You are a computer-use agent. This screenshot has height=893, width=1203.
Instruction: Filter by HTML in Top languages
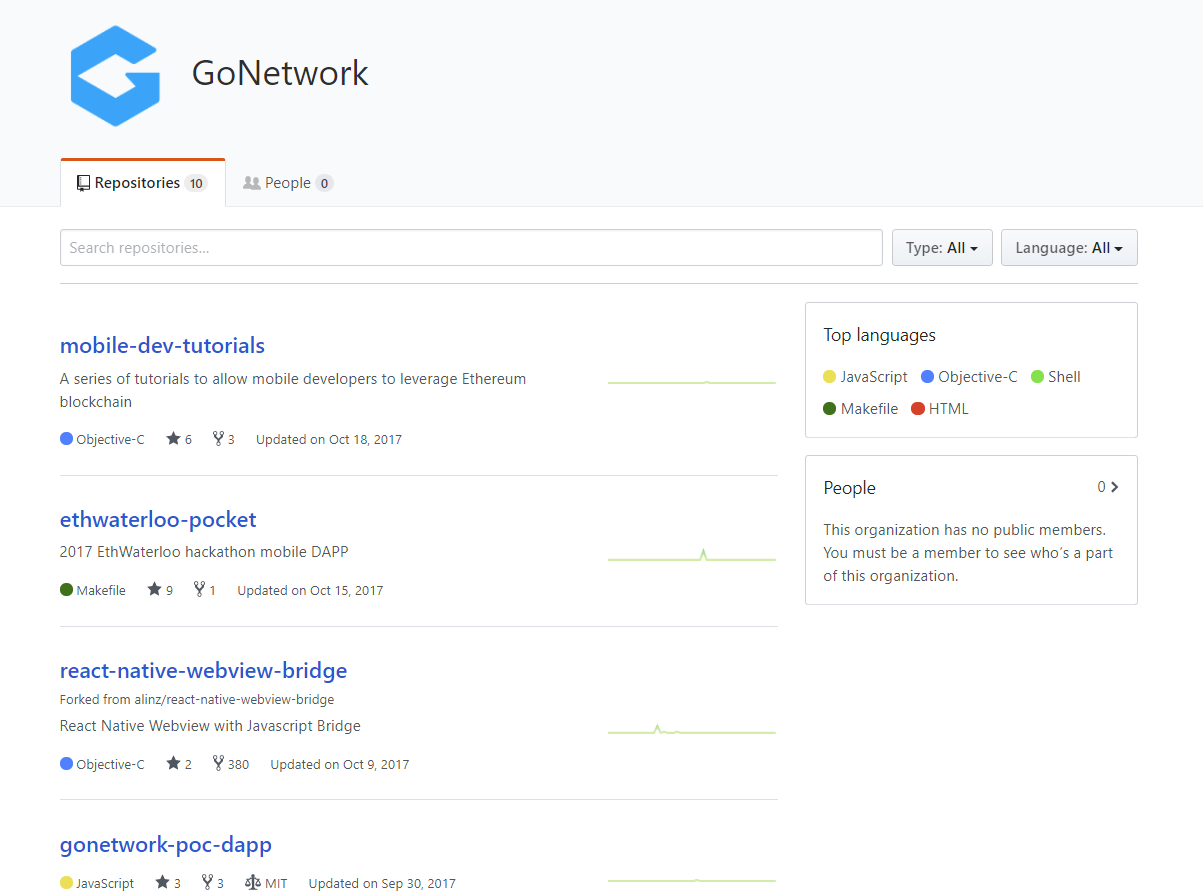[x=940, y=409]
